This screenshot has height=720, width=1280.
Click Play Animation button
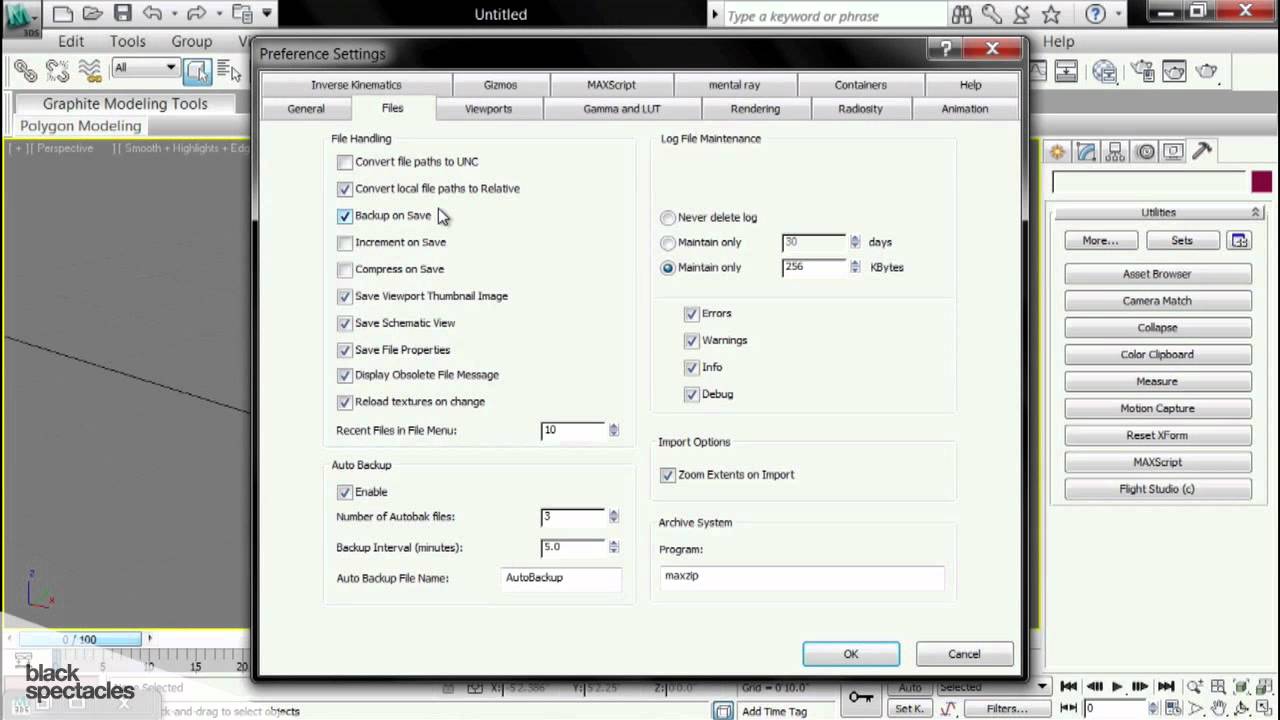click(x=1118, y=687)
